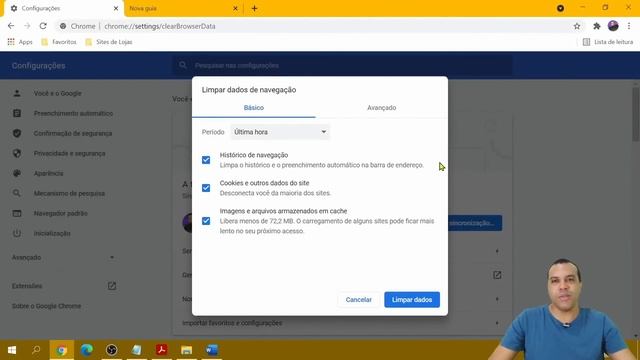Open Aparência in sidebar
Screen dimensions: 640x360
(x=49, y=173)
